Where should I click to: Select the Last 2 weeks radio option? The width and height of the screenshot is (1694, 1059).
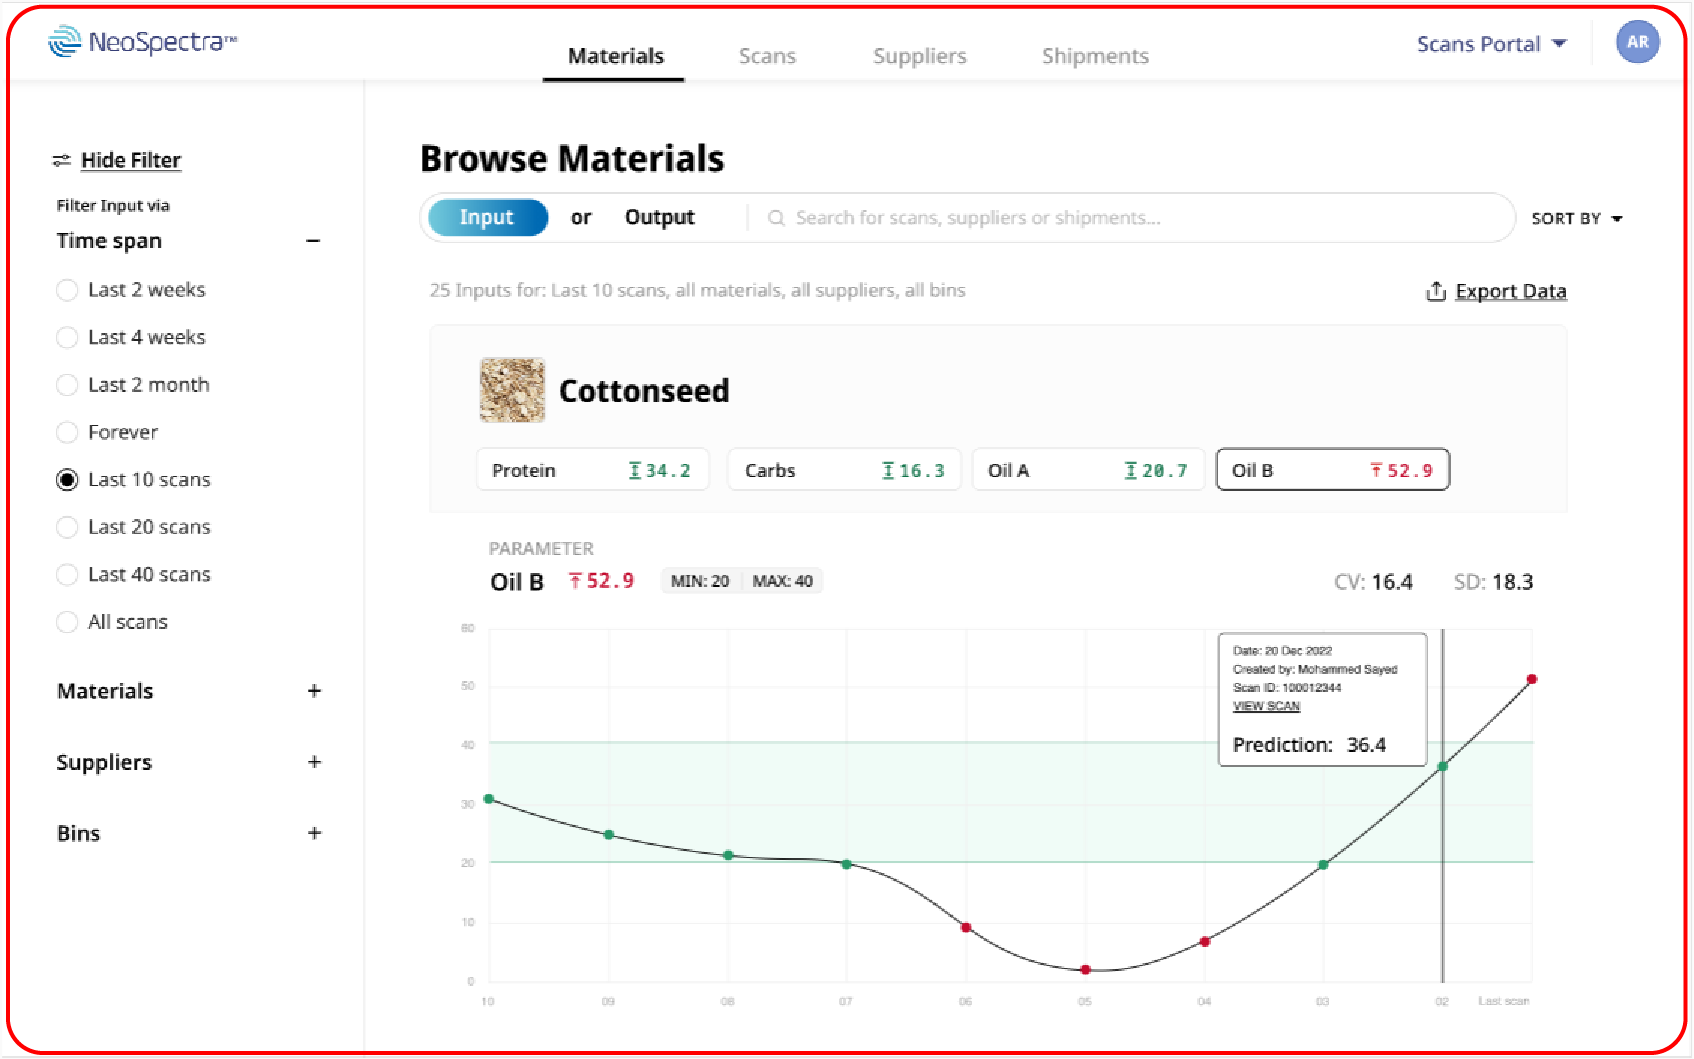[67, 290]
